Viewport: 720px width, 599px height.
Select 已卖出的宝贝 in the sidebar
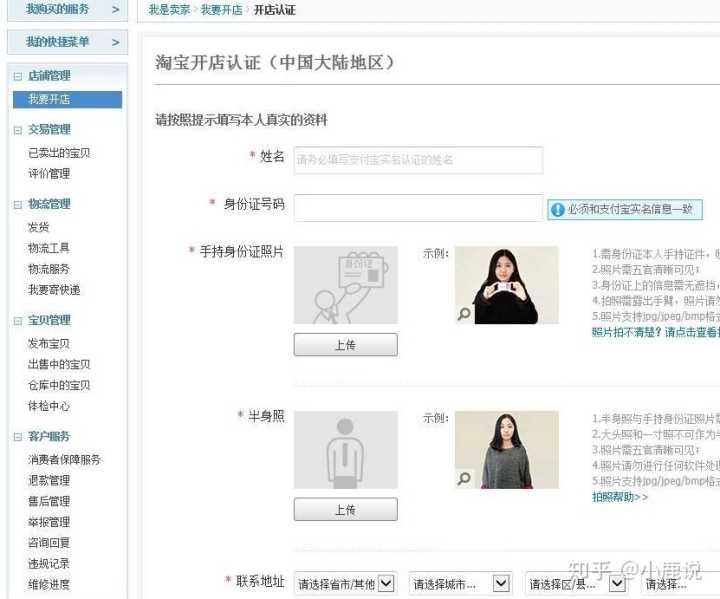pyautogui.click(x=59, y=153)
